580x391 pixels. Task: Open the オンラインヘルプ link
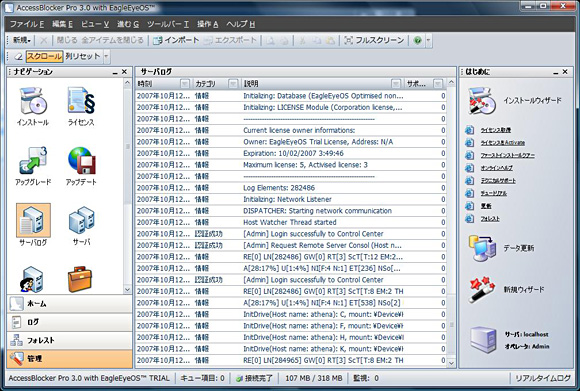tap(496, 168)
